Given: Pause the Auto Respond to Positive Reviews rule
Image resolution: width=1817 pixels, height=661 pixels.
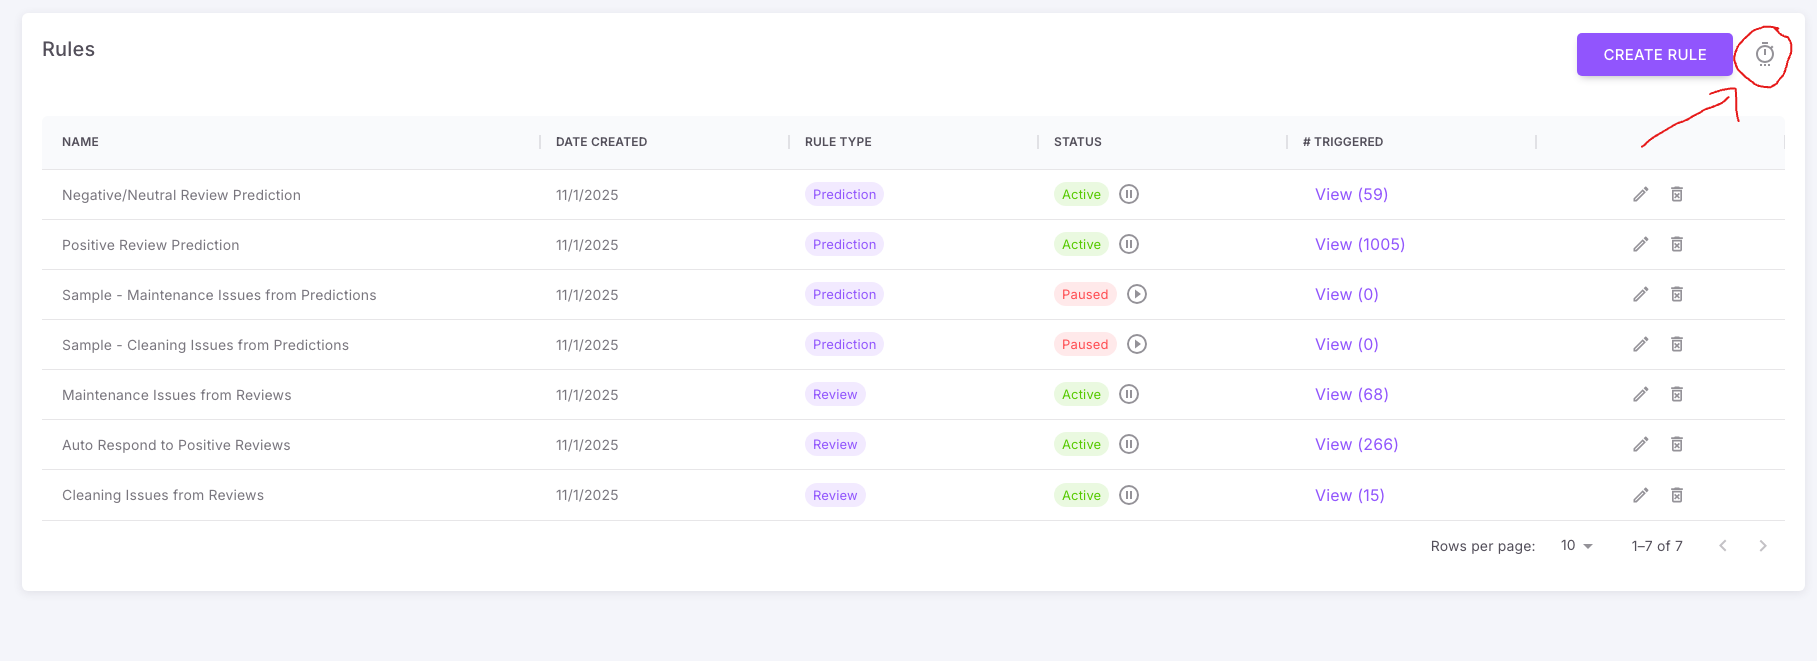Looking at the screenshot, I should pos(1129,444).
